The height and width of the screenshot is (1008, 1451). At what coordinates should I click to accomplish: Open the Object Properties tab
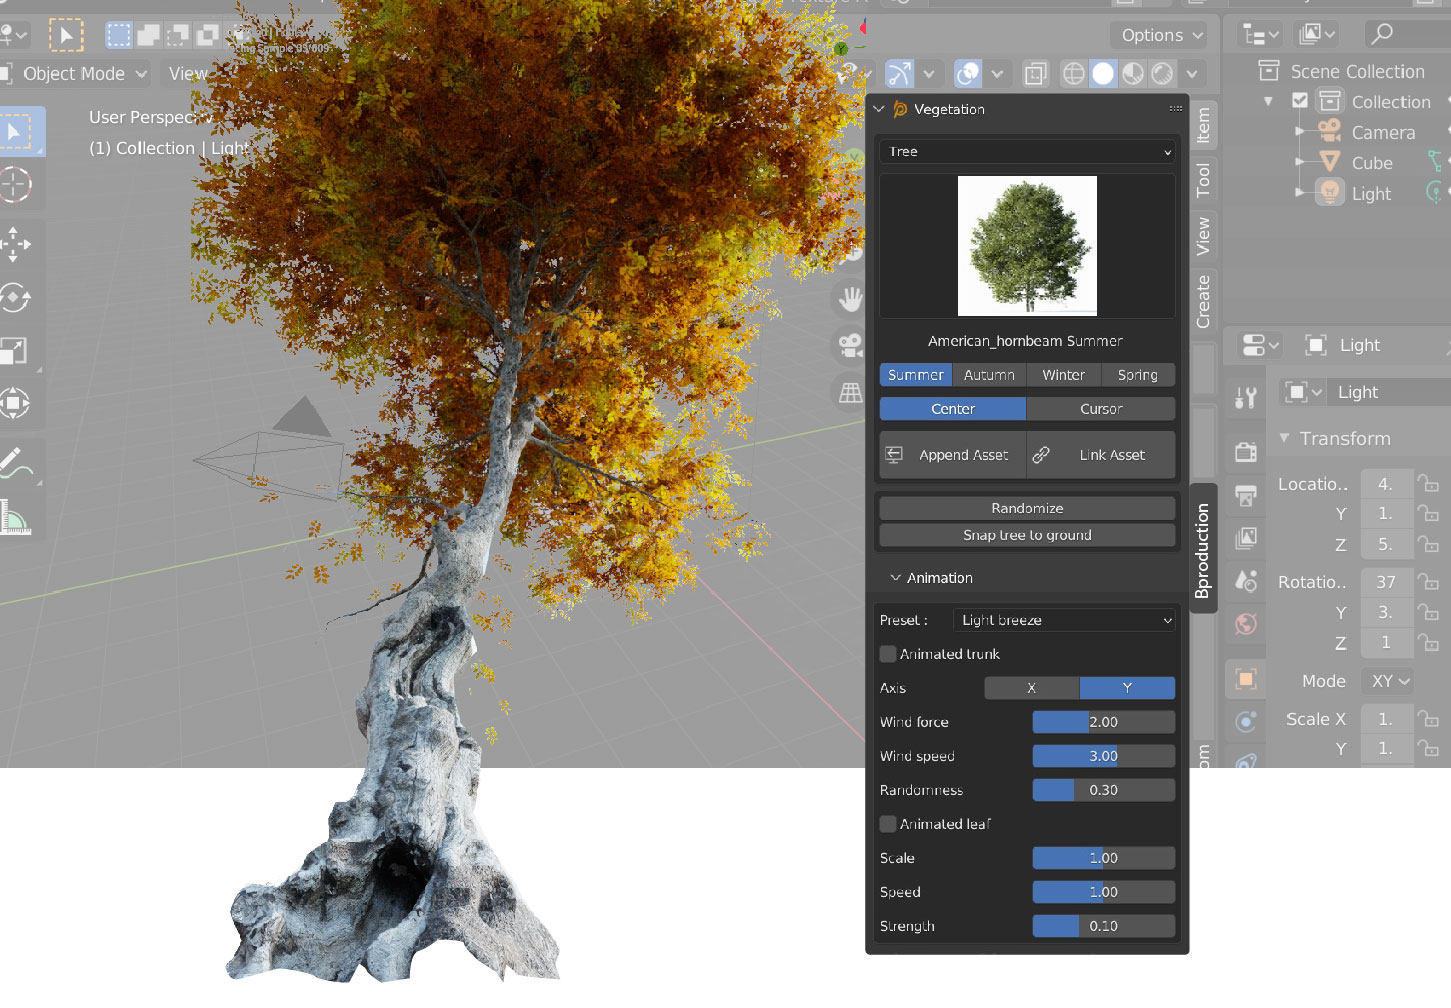(x=1245, y=678)
